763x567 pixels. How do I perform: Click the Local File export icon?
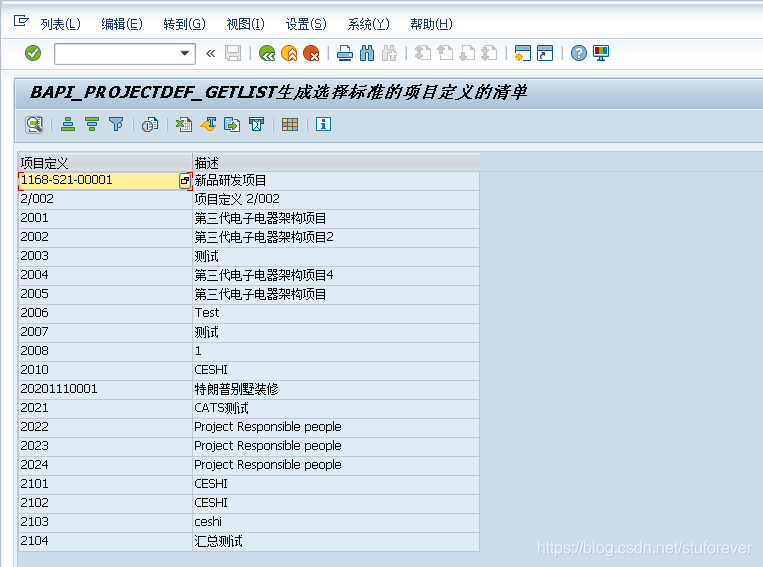coord(232,125)
